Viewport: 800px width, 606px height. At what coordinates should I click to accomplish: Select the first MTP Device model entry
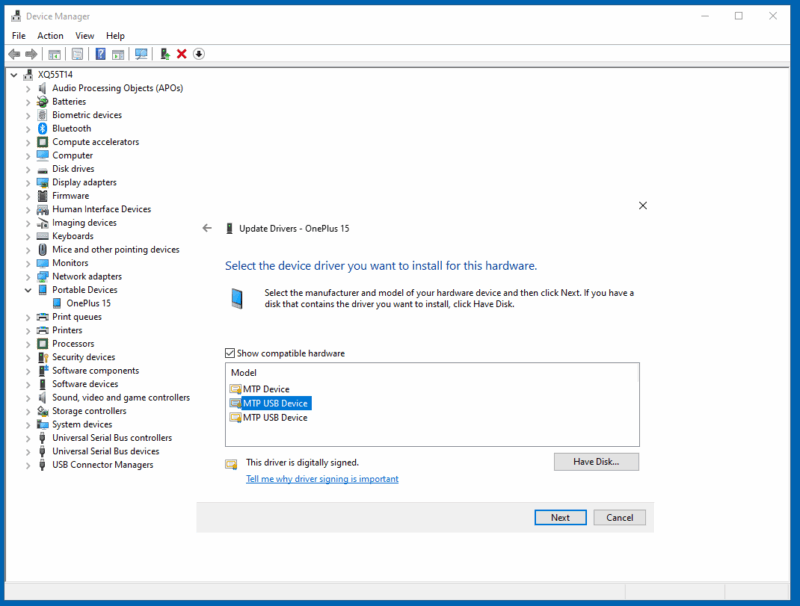point(266,389)
